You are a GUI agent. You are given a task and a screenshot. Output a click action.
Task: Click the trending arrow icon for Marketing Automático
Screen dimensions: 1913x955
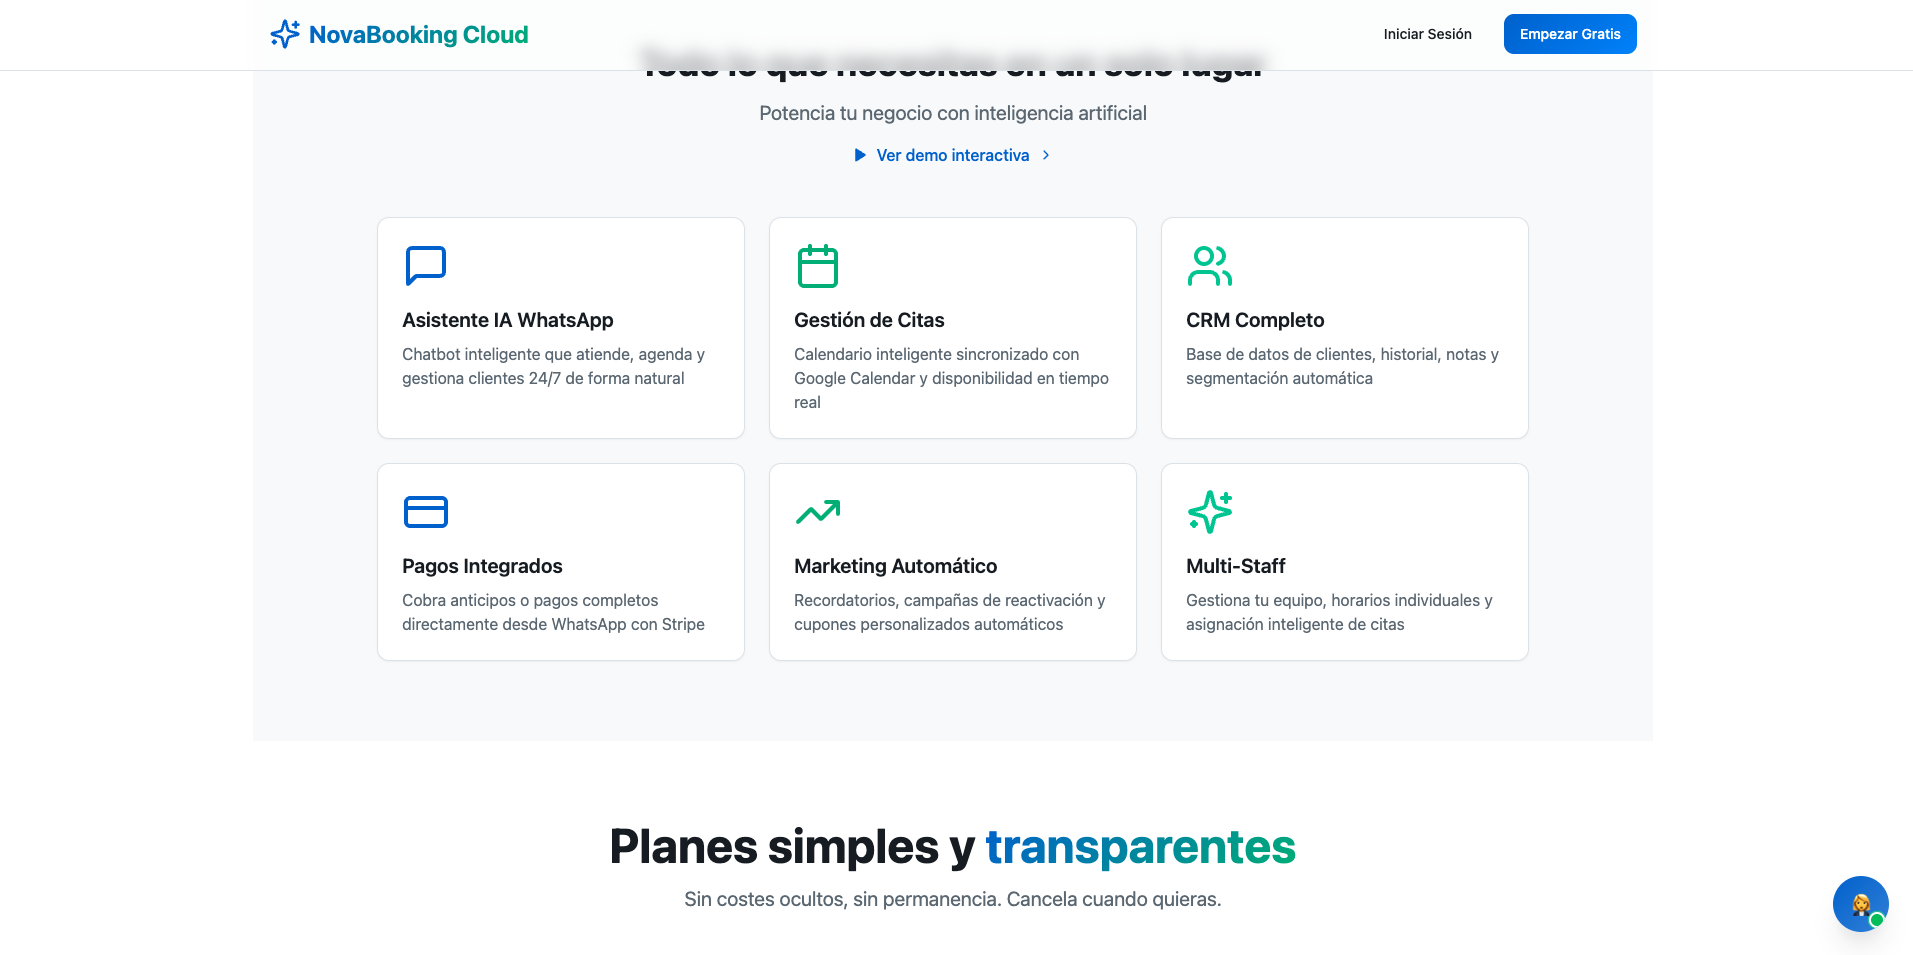coord(818,512)
